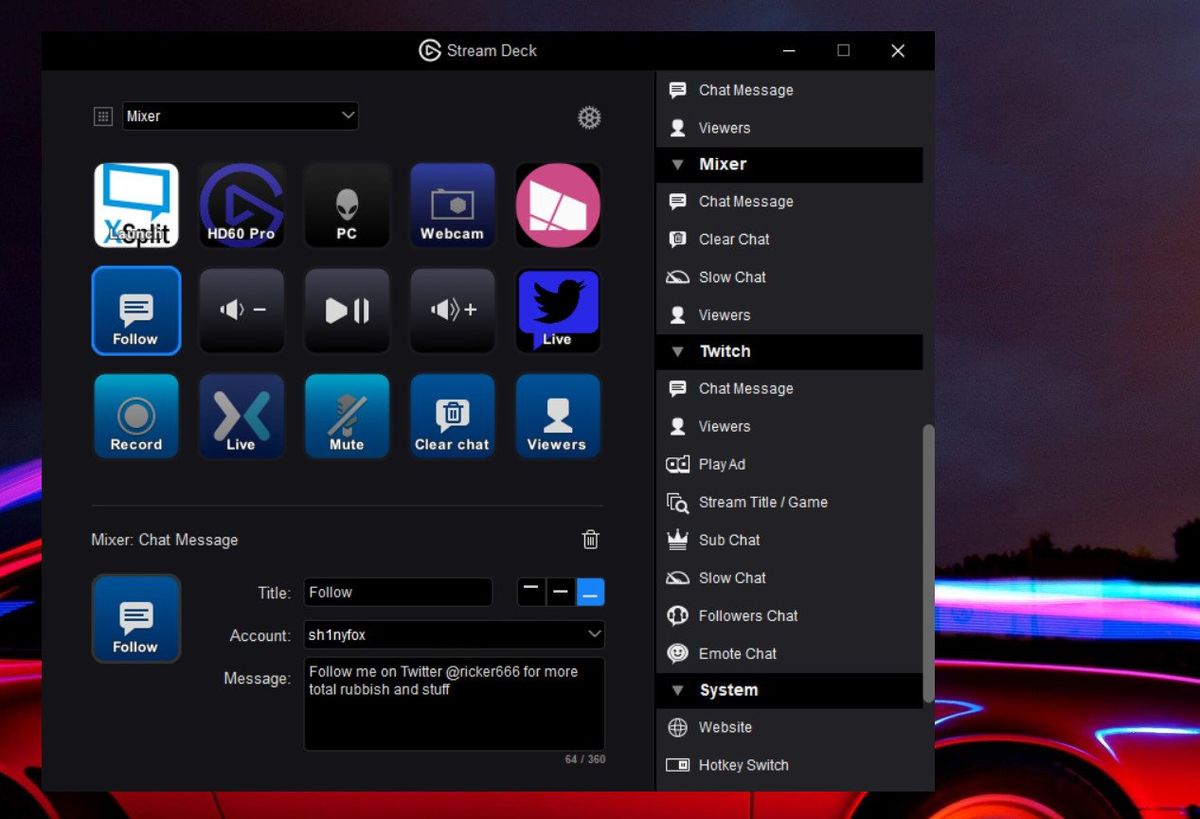Open the Record action key
The image size is (1200, 819).
(x=136, y=415)
